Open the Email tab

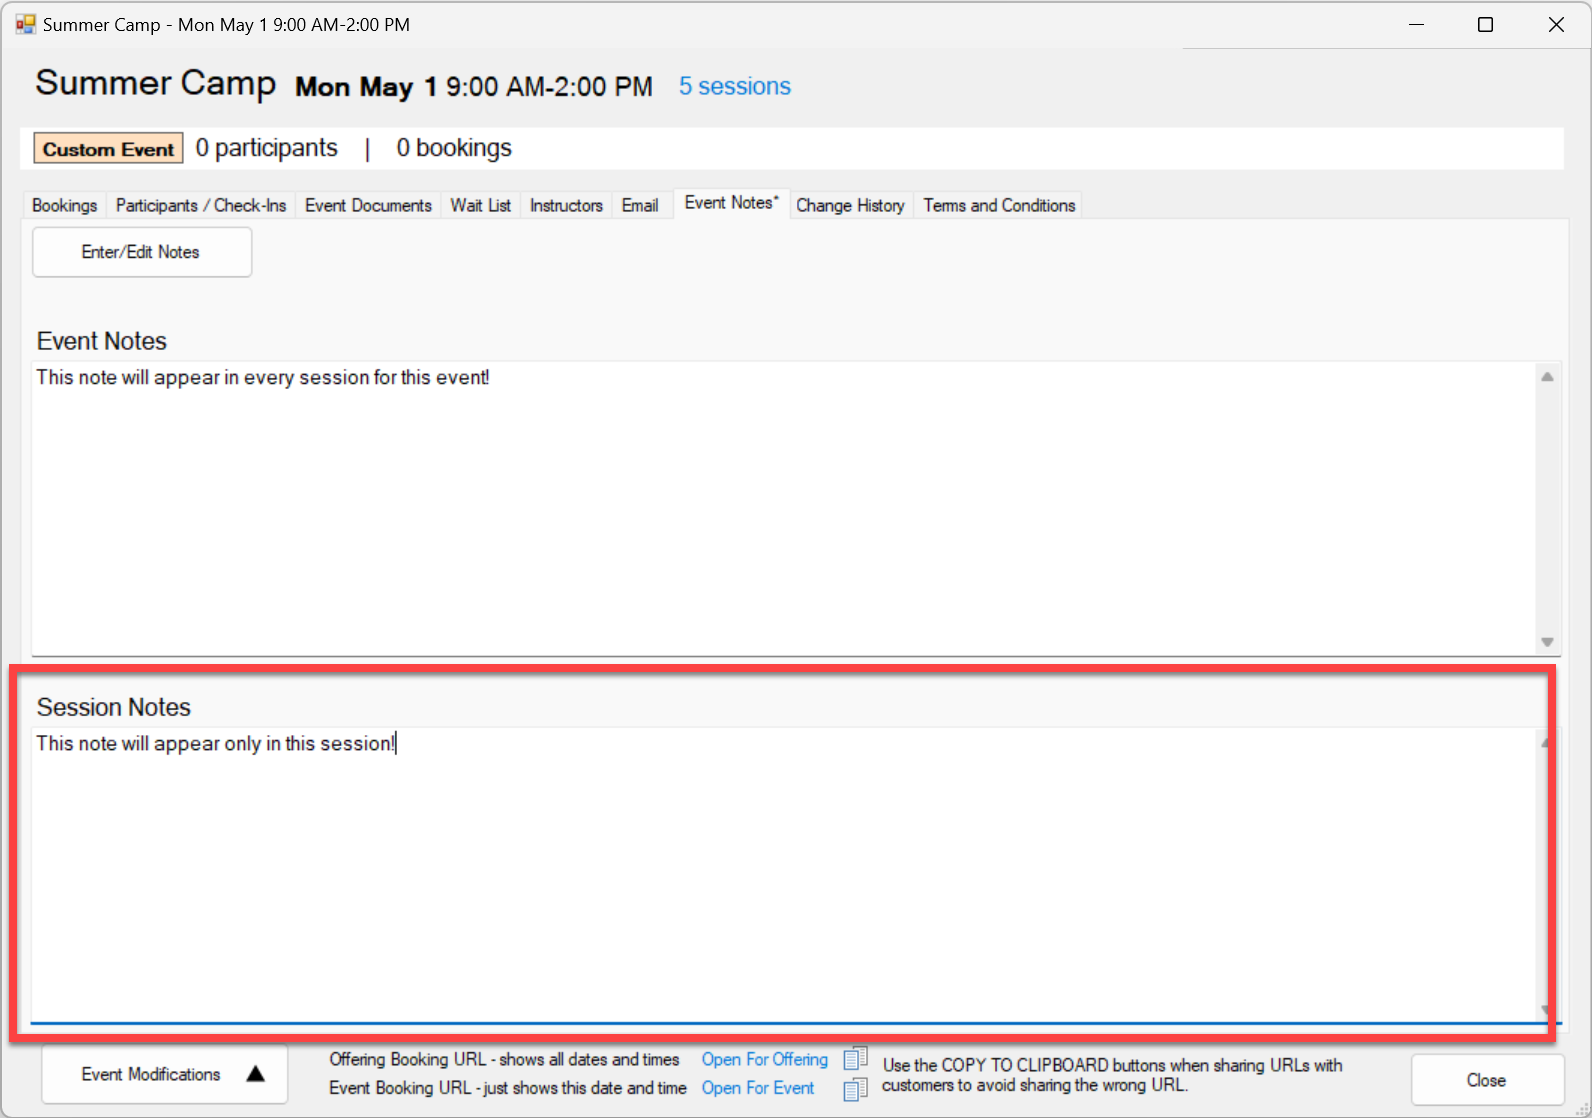click(640, 205)
